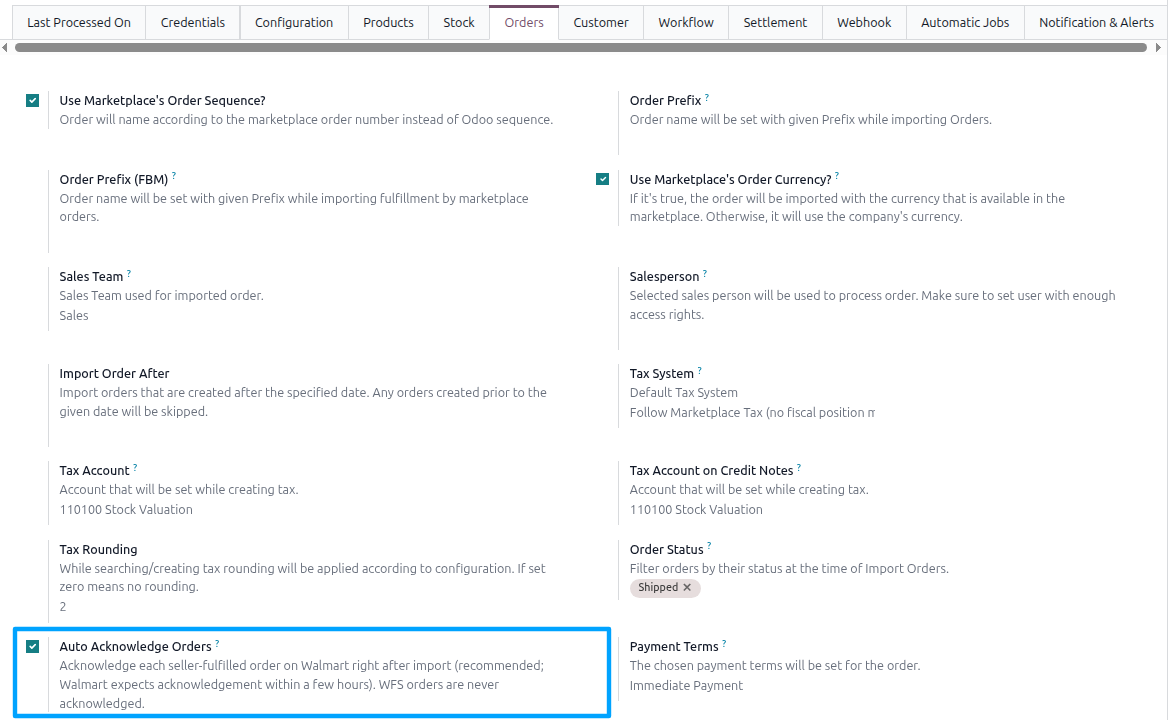Click the Tax Rounding label
1168x720 pixels.
pos(98,549)
